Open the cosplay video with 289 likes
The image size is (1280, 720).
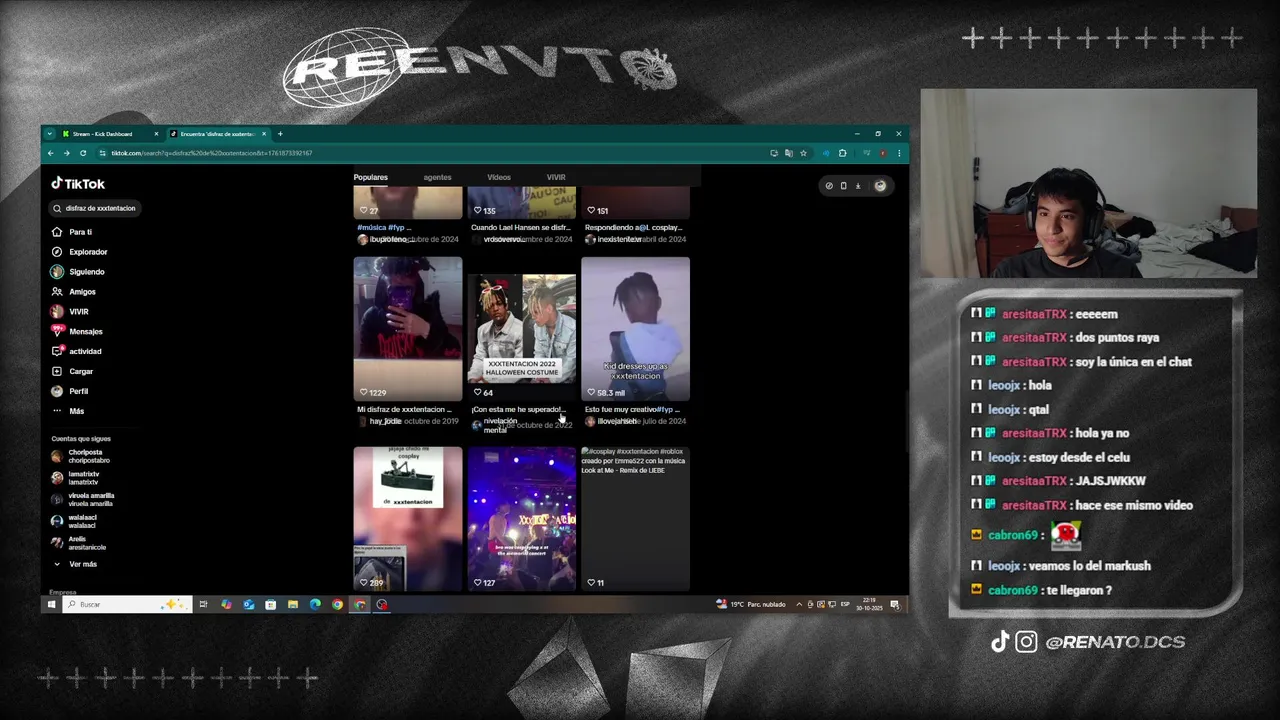[408, 518]
